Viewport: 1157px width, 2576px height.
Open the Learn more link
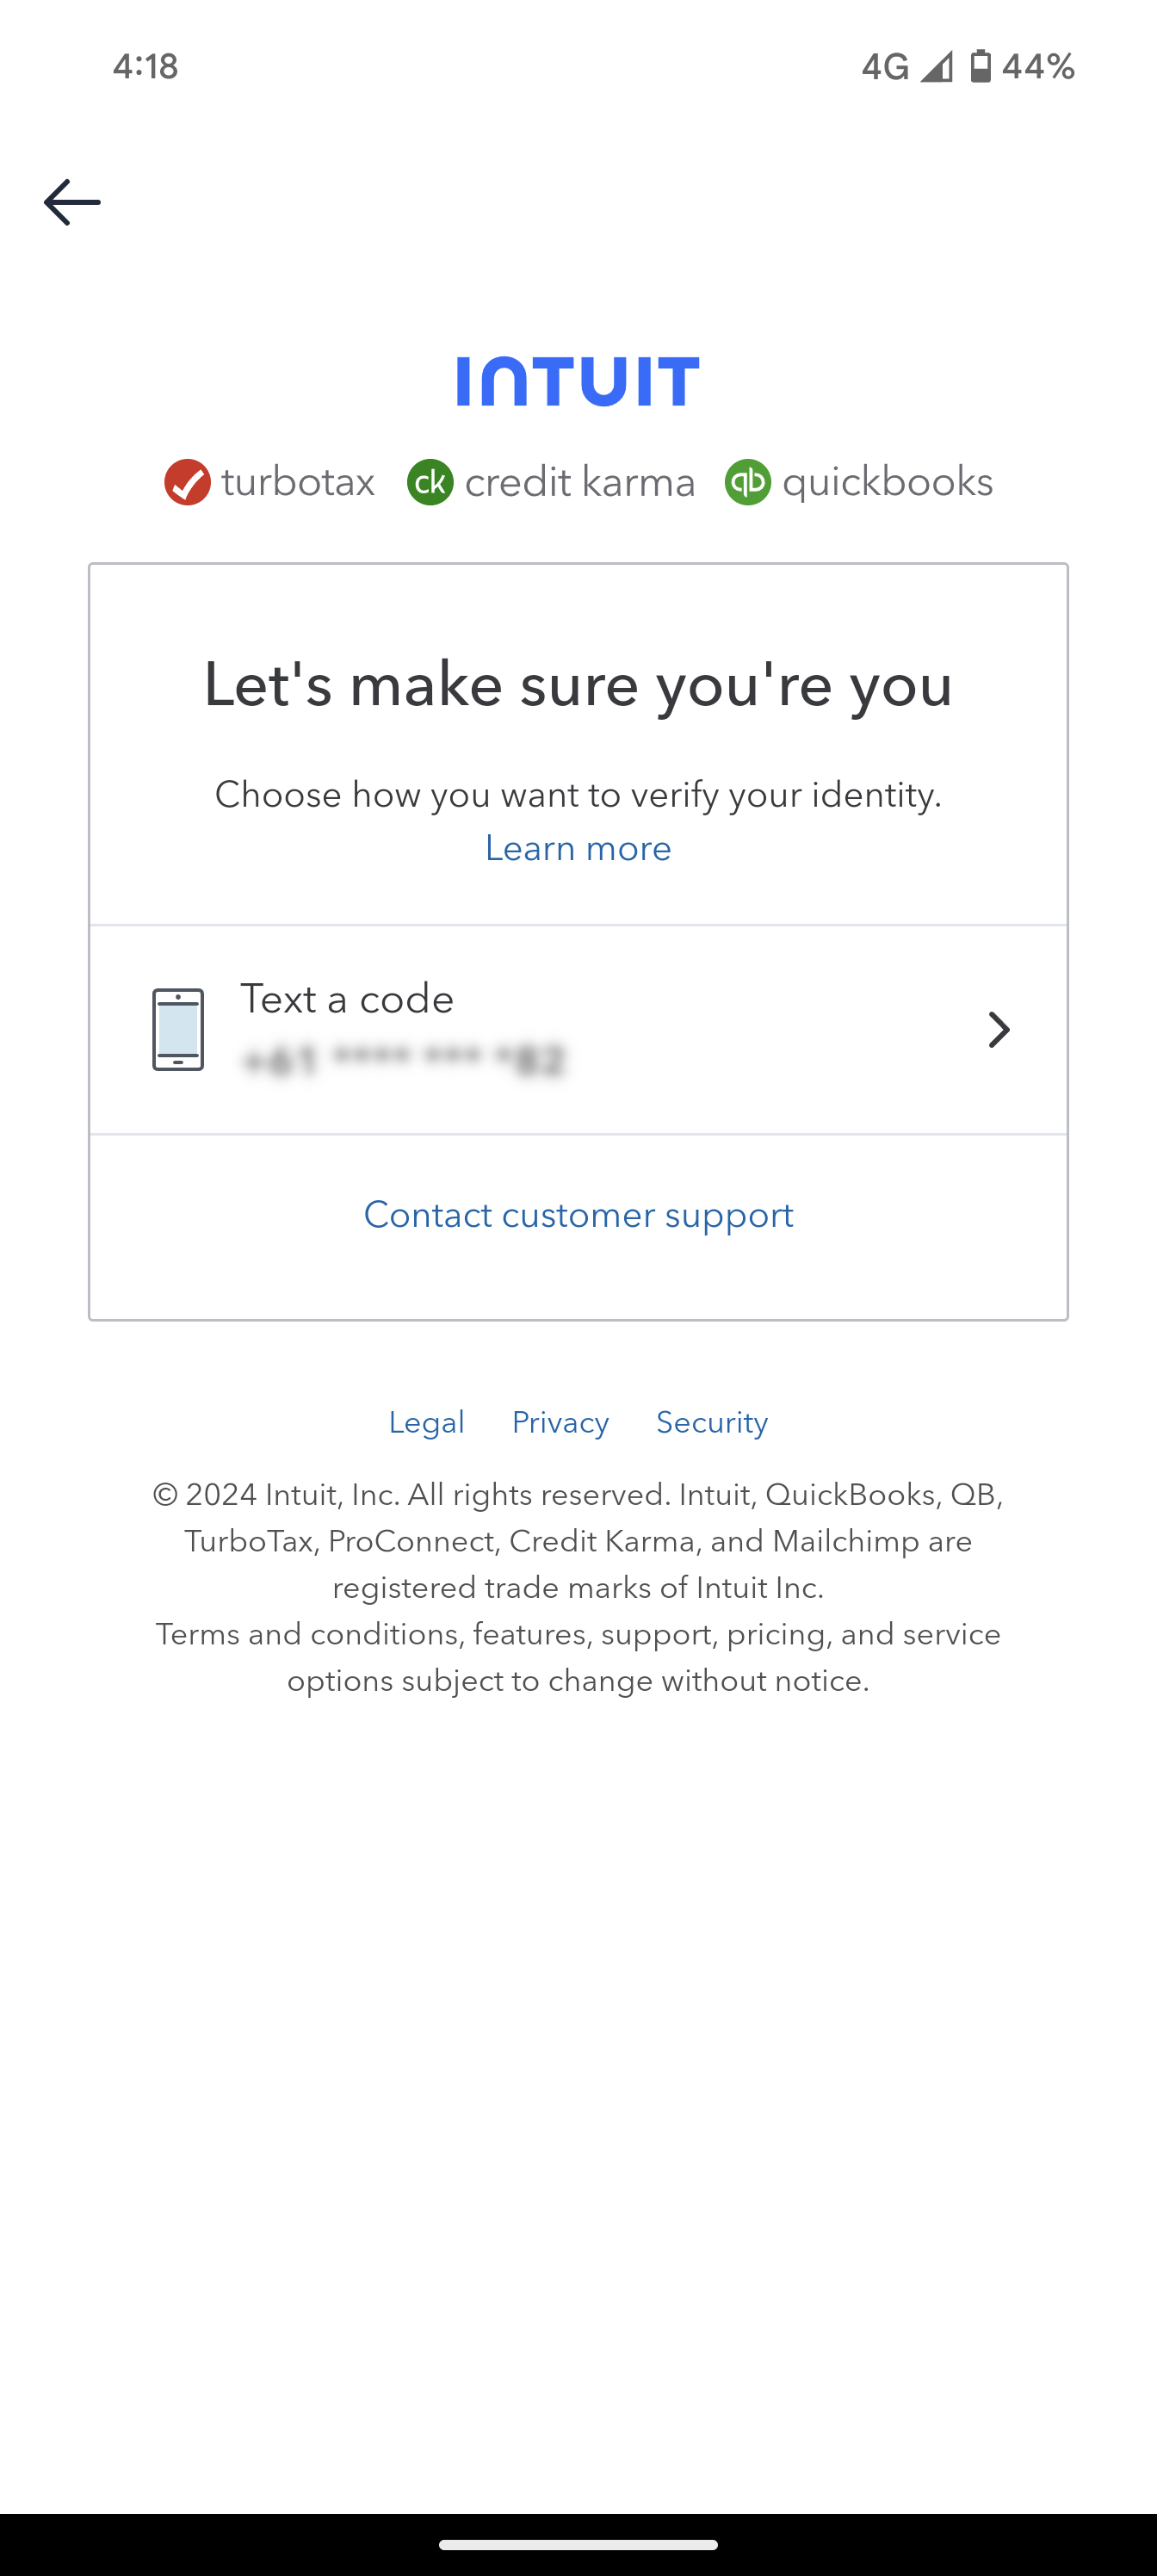click(578, 848)
